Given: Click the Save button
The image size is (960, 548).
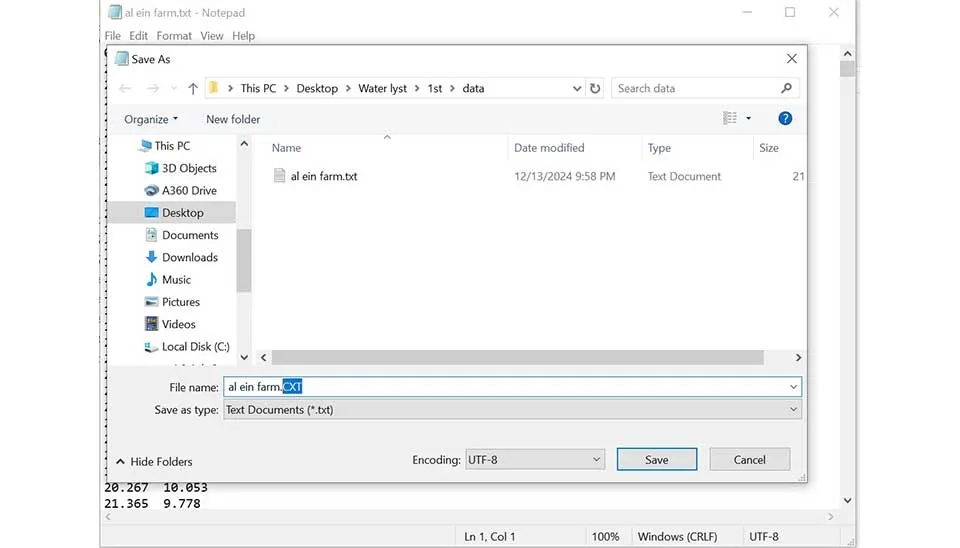Looking at the screenshot, I should pos(656,460).
